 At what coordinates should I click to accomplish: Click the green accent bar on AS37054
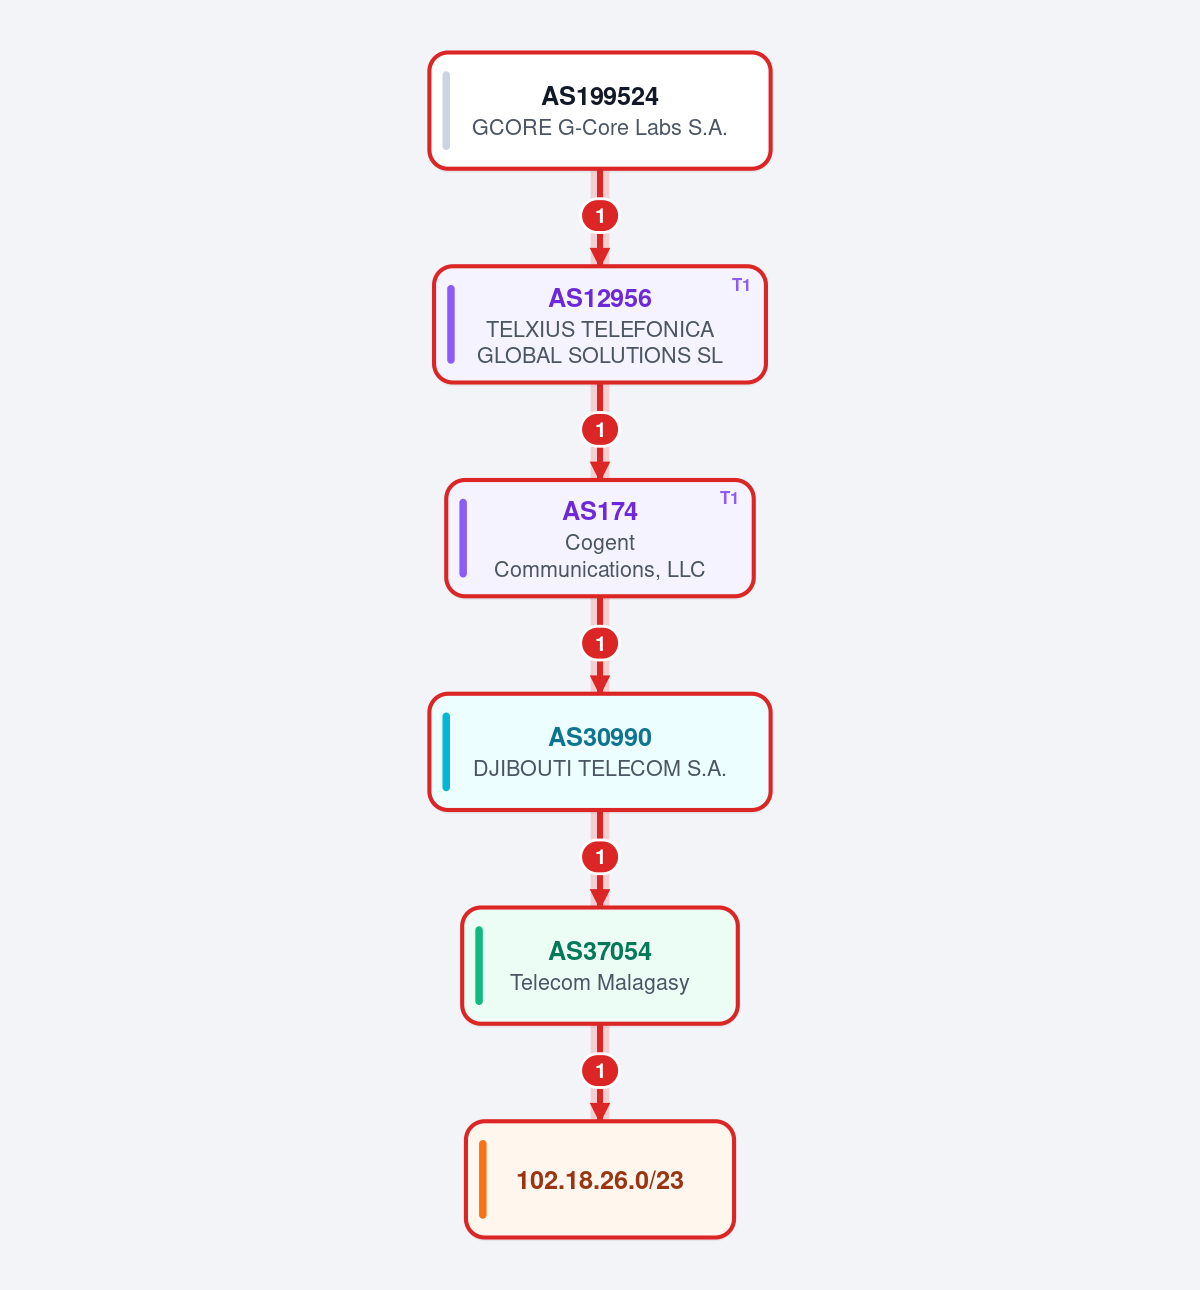479,966
